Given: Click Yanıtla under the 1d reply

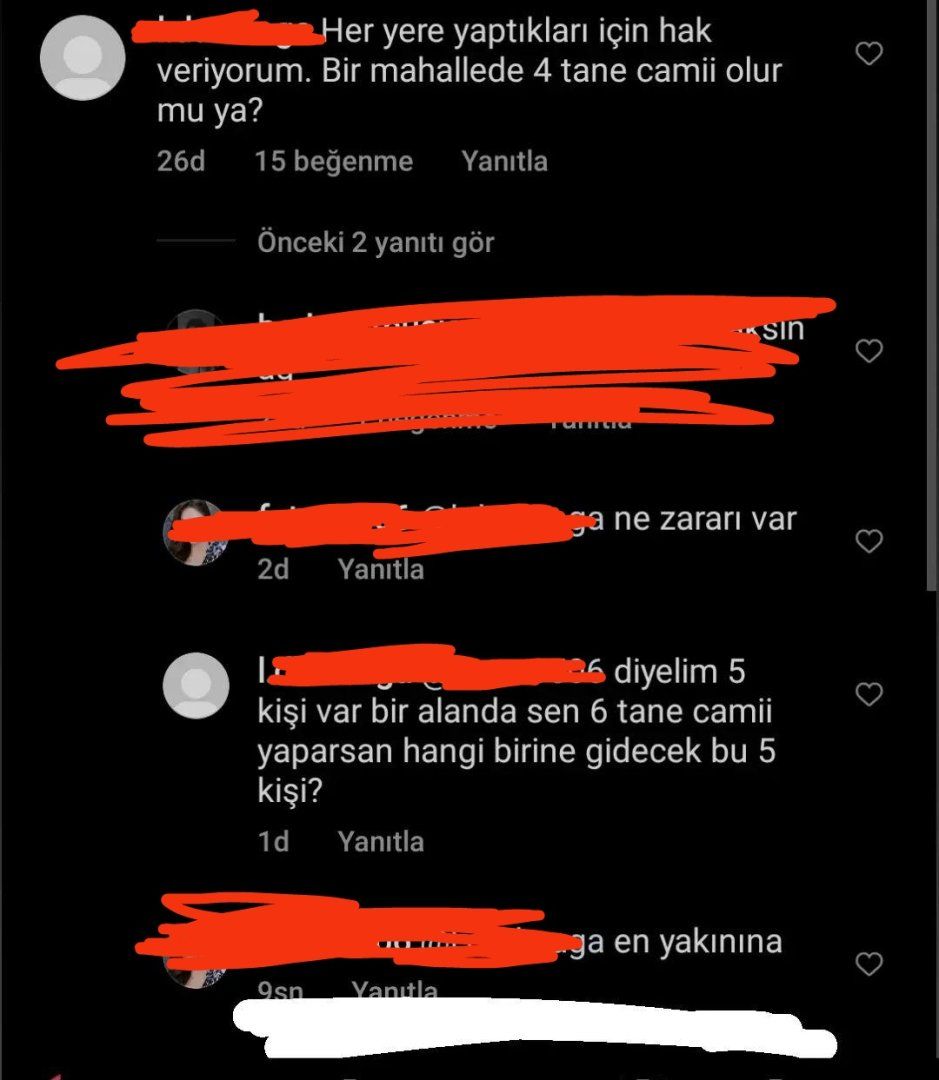Looking at the screenshot, I should 380,842.
